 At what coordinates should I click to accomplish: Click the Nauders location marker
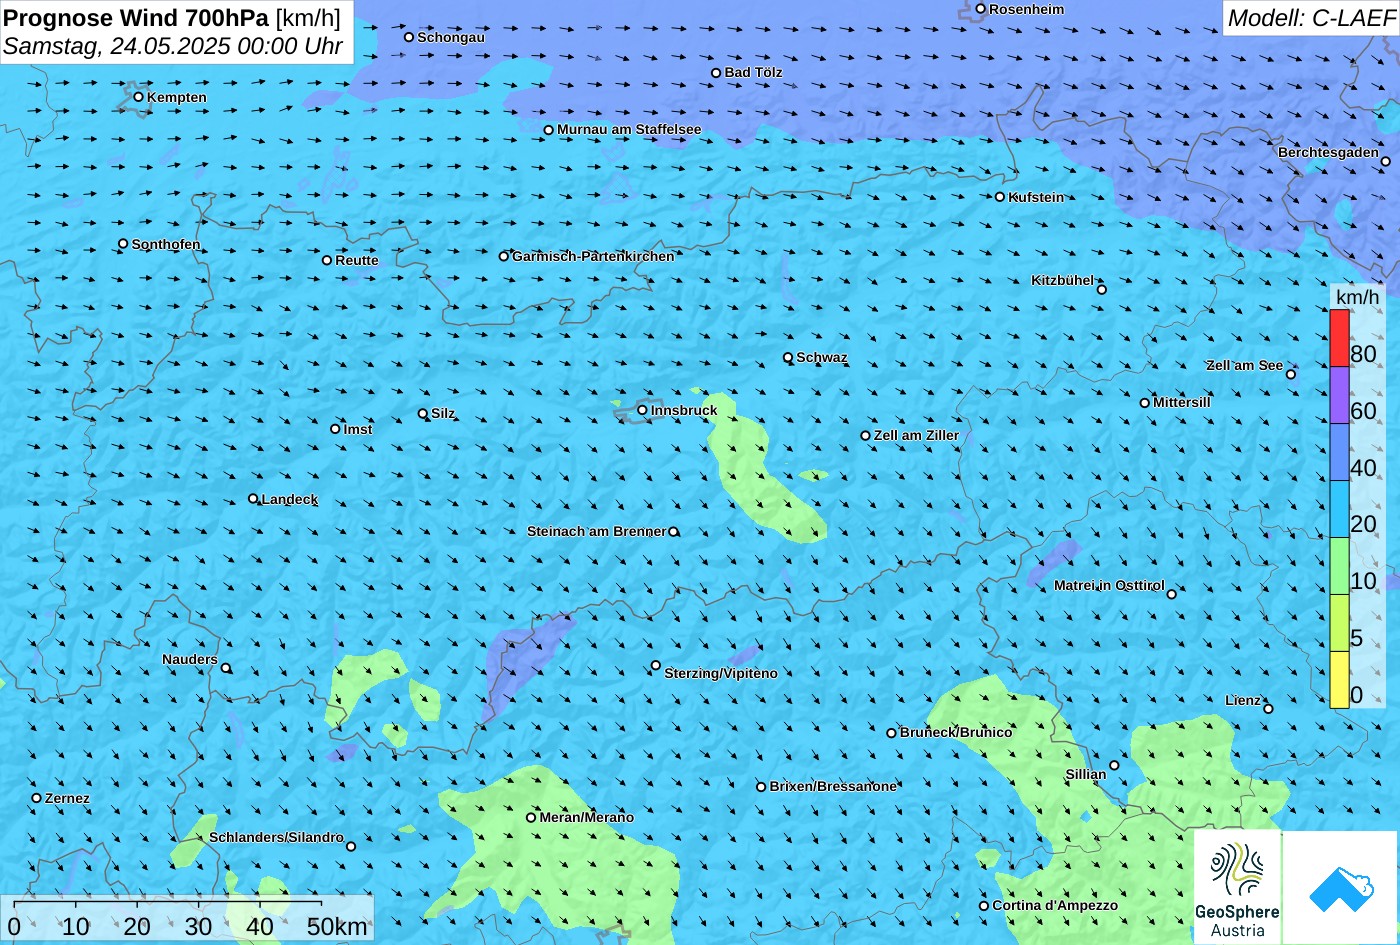(x=226, y=668)
